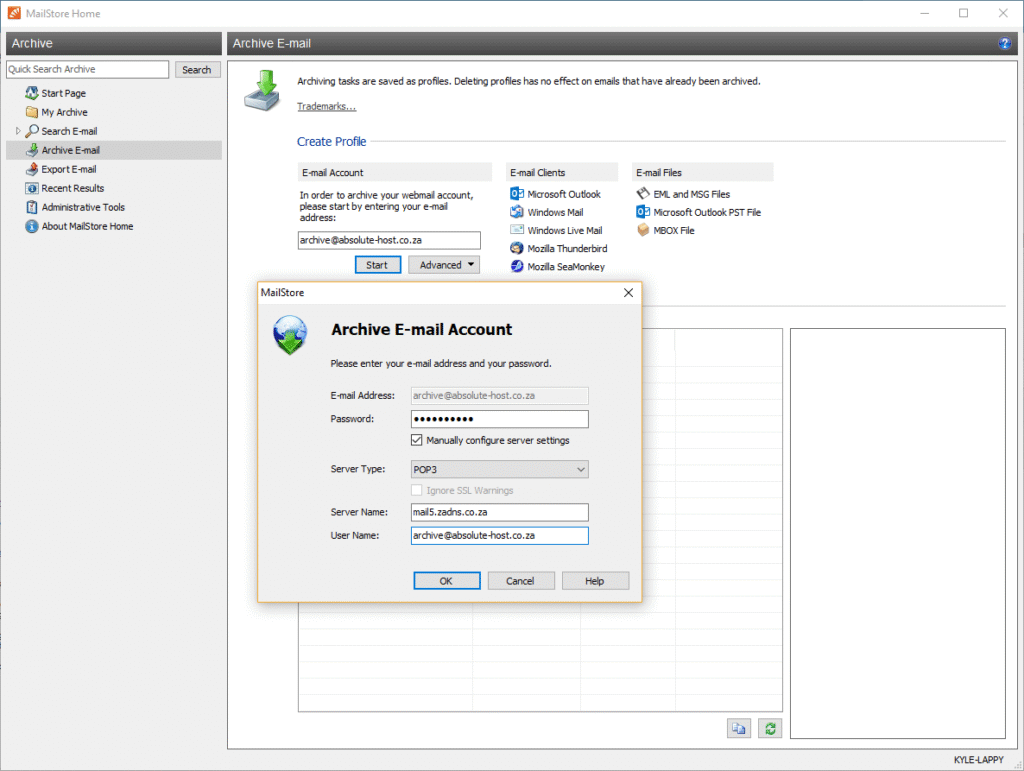Click the Outlook PST File icon

[643, 212]
